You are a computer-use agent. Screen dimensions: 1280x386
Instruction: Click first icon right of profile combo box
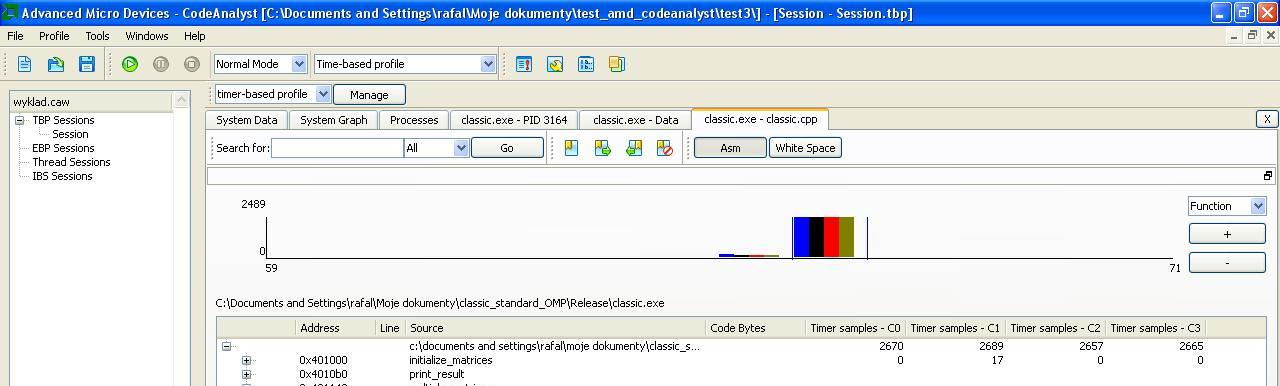524,64
